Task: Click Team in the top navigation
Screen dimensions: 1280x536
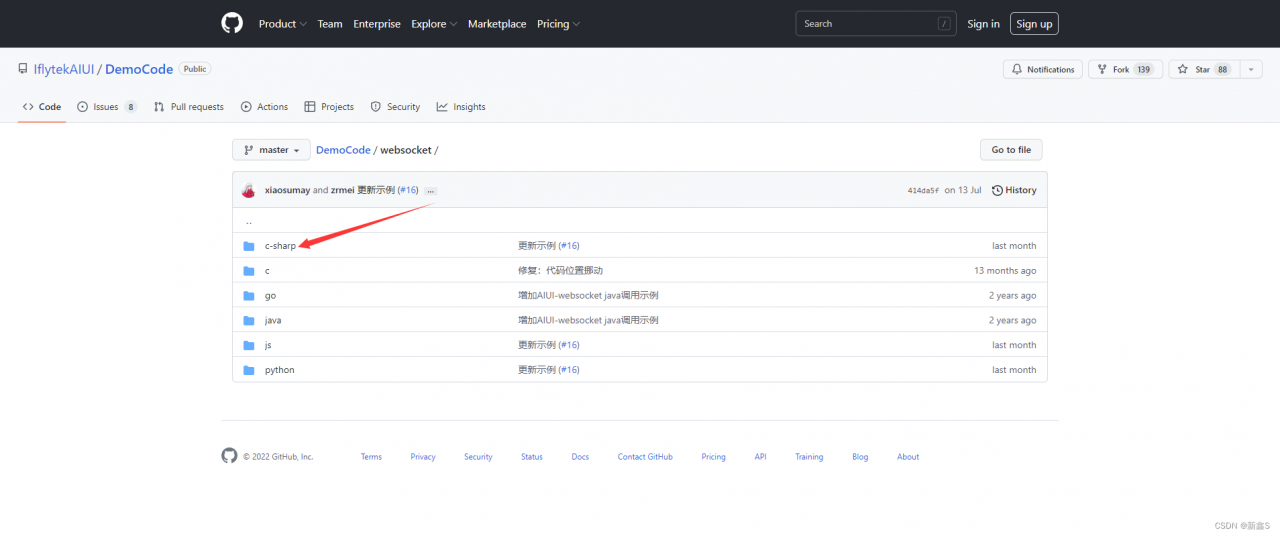Action: click(x=330, y=24)
